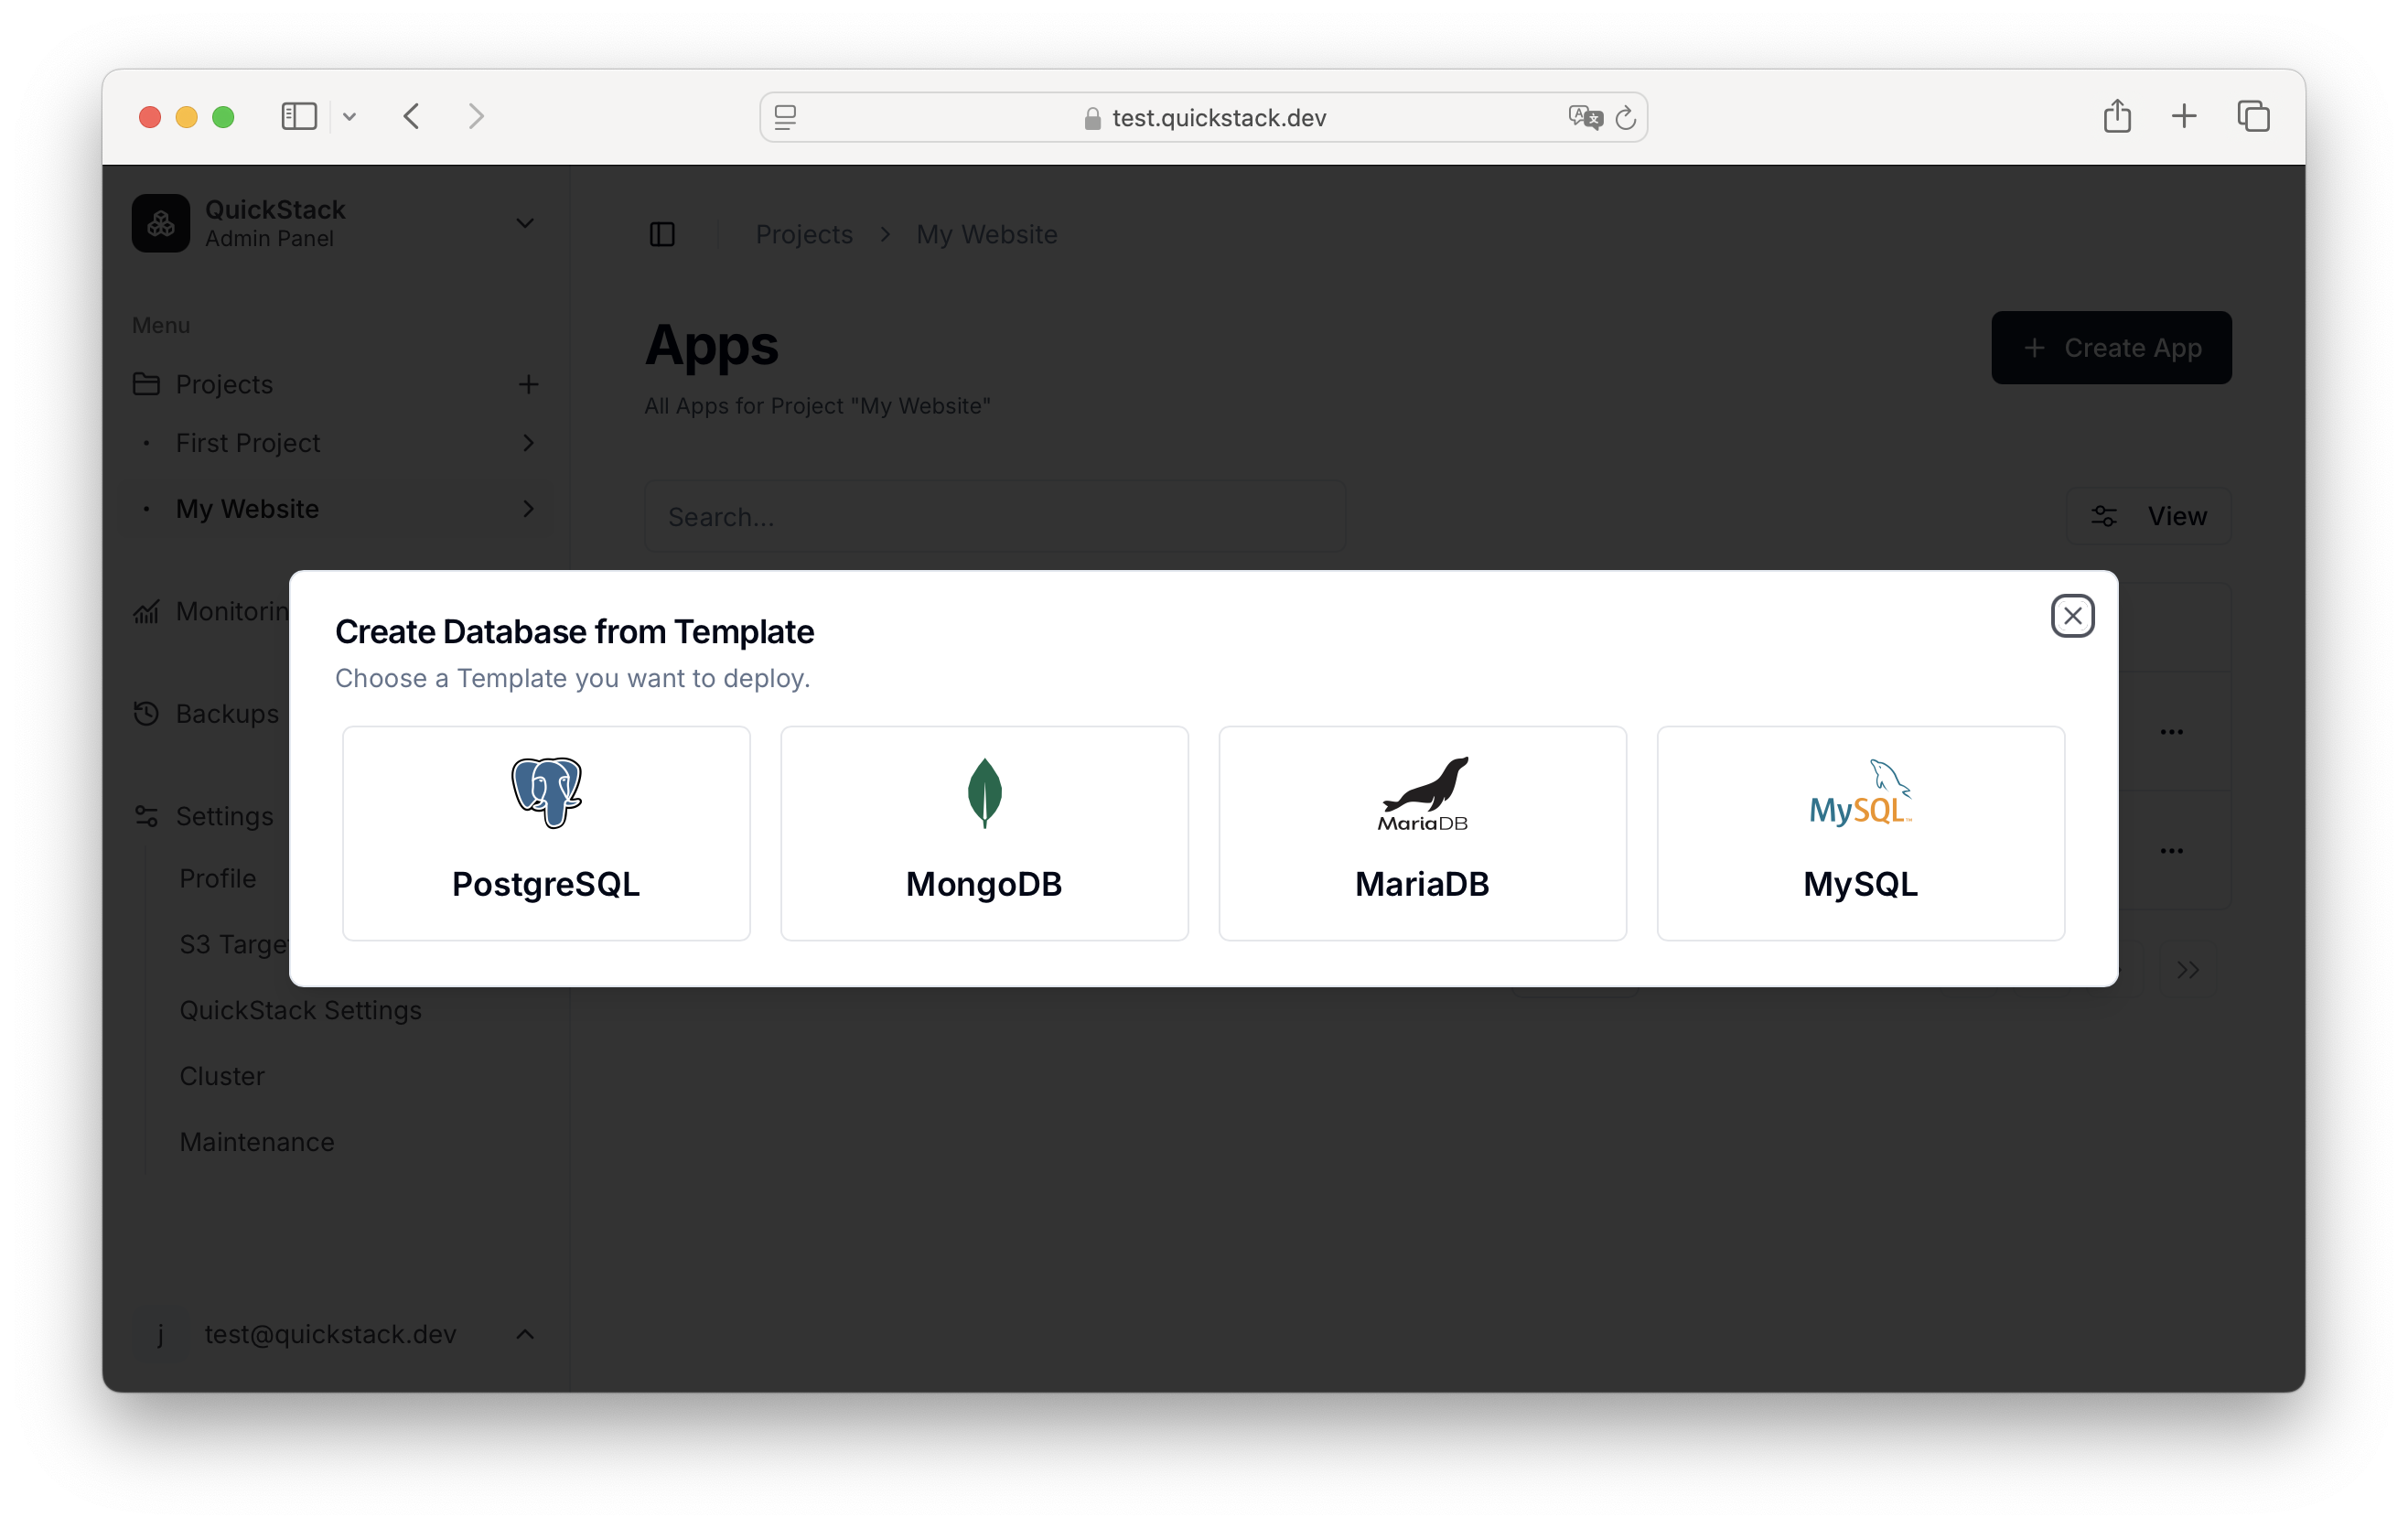The height and width of the screenshot is (1528, 2408).
Task: Select the MariaDB template
Action: (1422, 832)
